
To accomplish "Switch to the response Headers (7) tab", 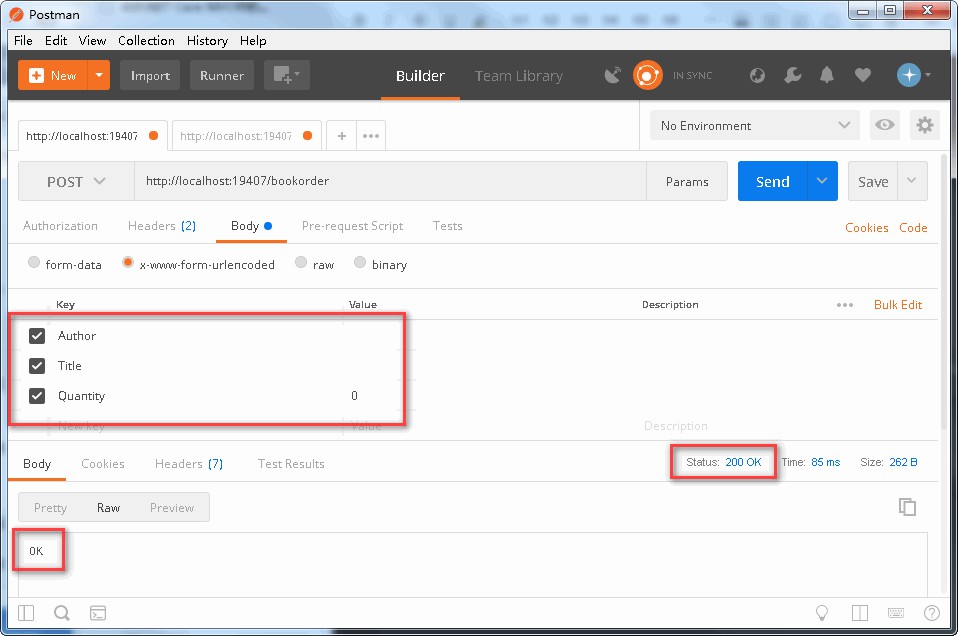I will (x=189, y=464).
